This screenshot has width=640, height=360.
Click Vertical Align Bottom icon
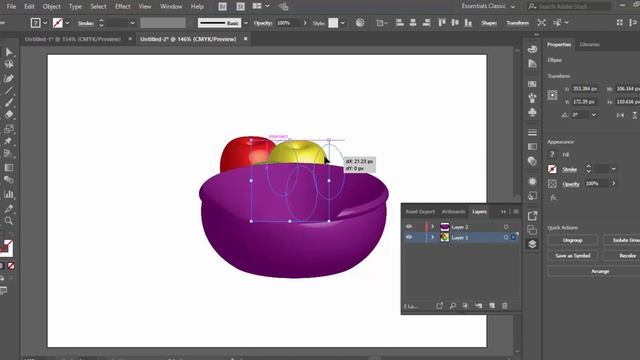coord(468,23)
